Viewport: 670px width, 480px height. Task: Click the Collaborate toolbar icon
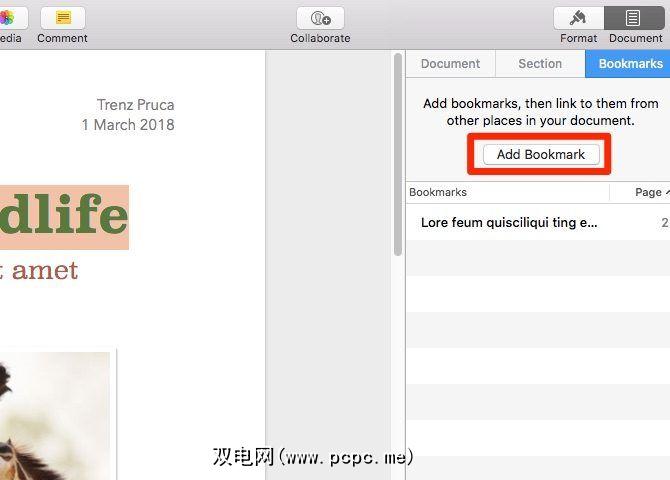pyautogui.click(x=320, y=18)
